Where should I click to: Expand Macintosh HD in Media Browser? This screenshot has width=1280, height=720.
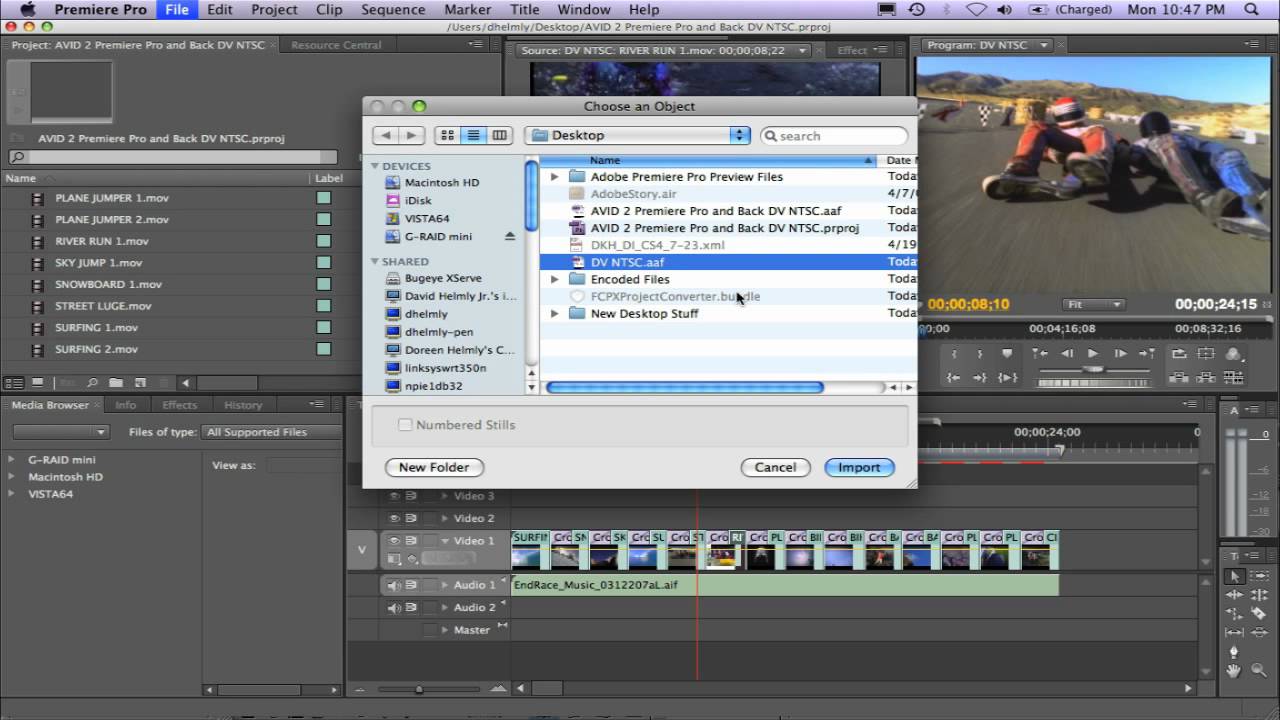(x=12, y=477)
